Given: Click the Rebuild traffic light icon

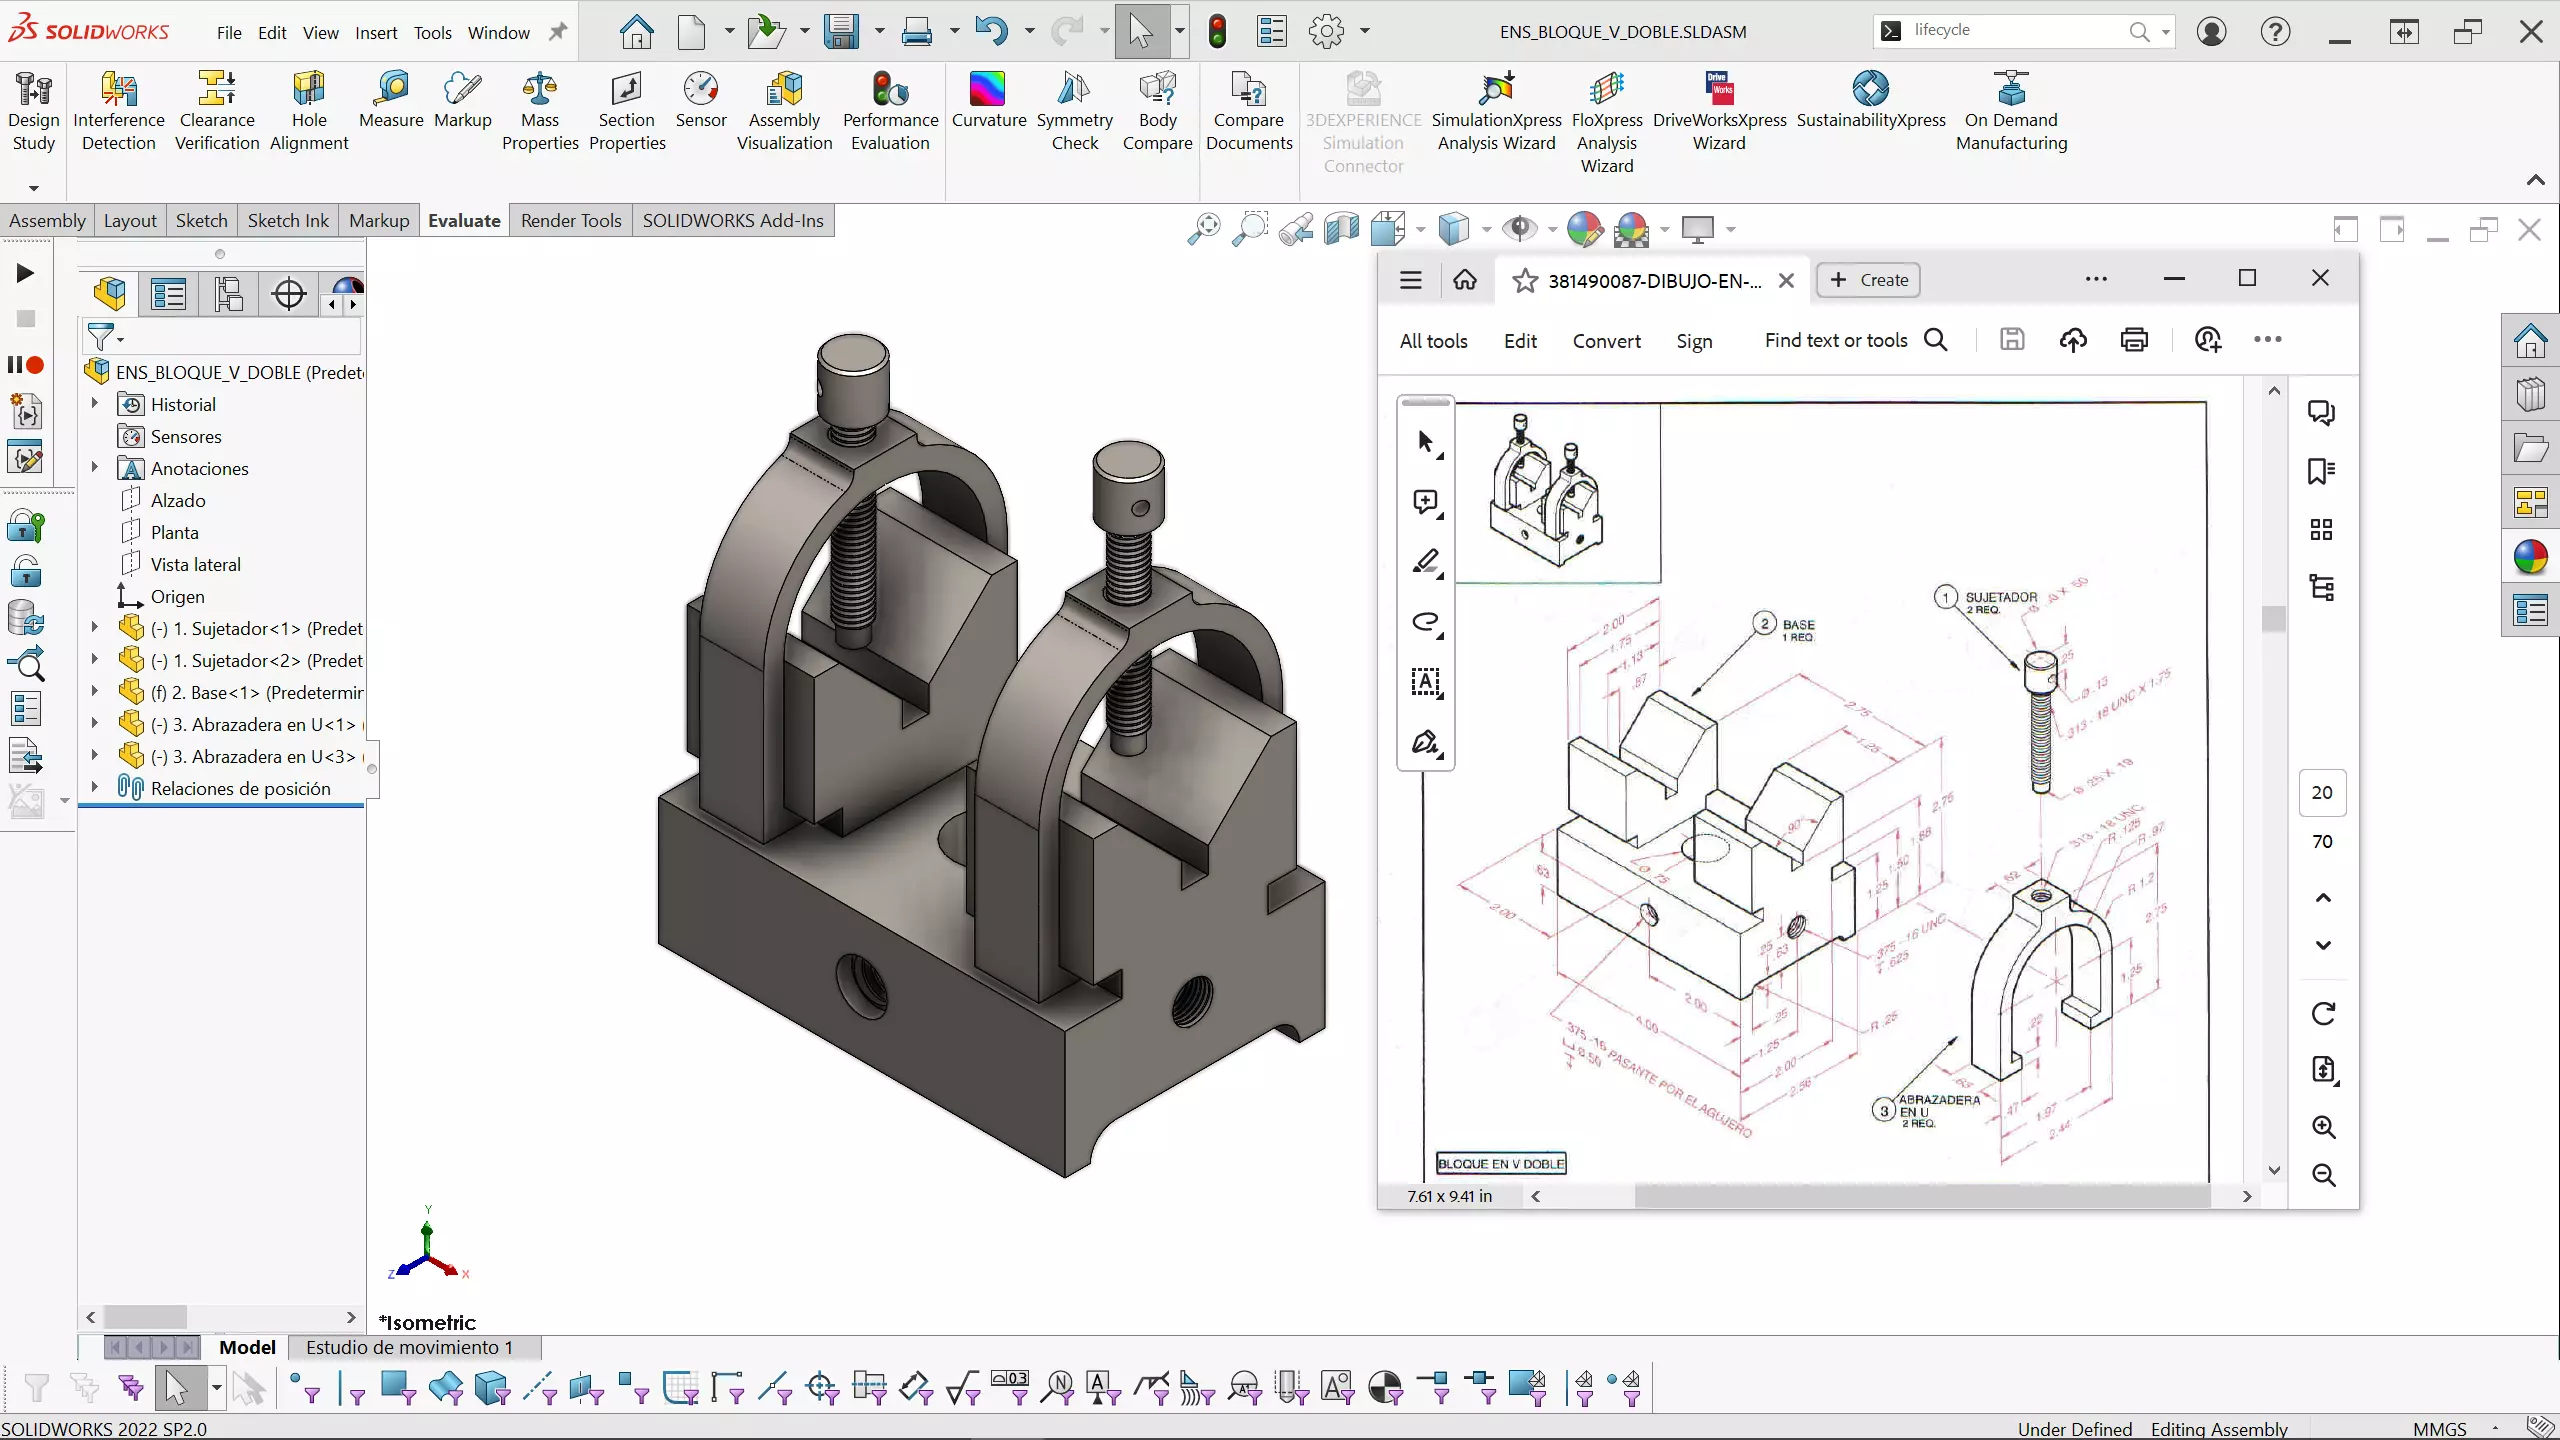Looking at the screenshot, I should (x=1217, y=31).
